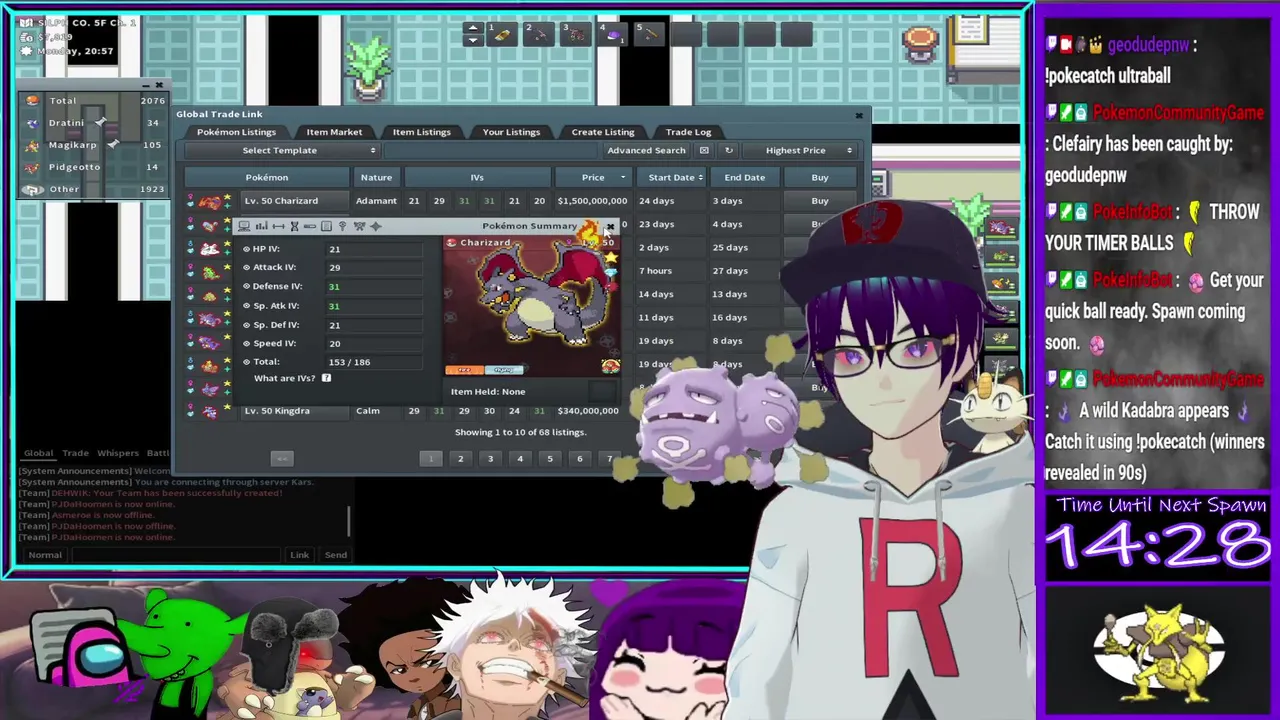Click the question mark beside What are IVs
This screenshot has width=1280, height=720.
click(x=326, y=378)
